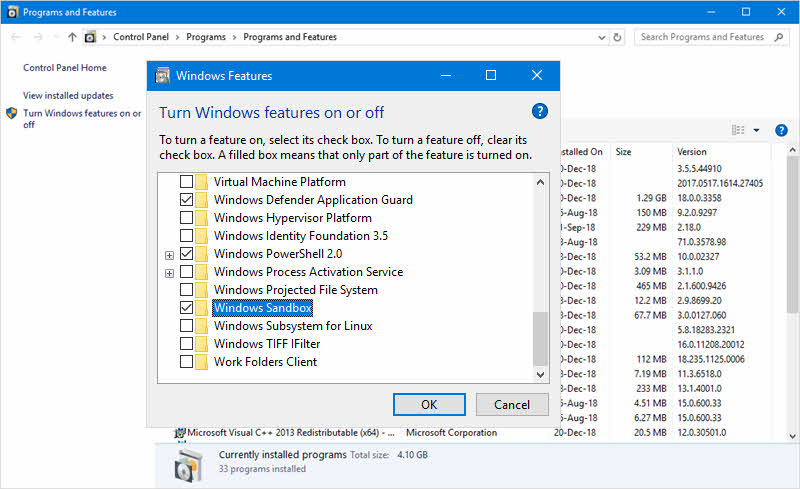Click folder icon beside Virtual Machine Platform
The width and height of the screenshot is (800, 489).
(202, 182)
